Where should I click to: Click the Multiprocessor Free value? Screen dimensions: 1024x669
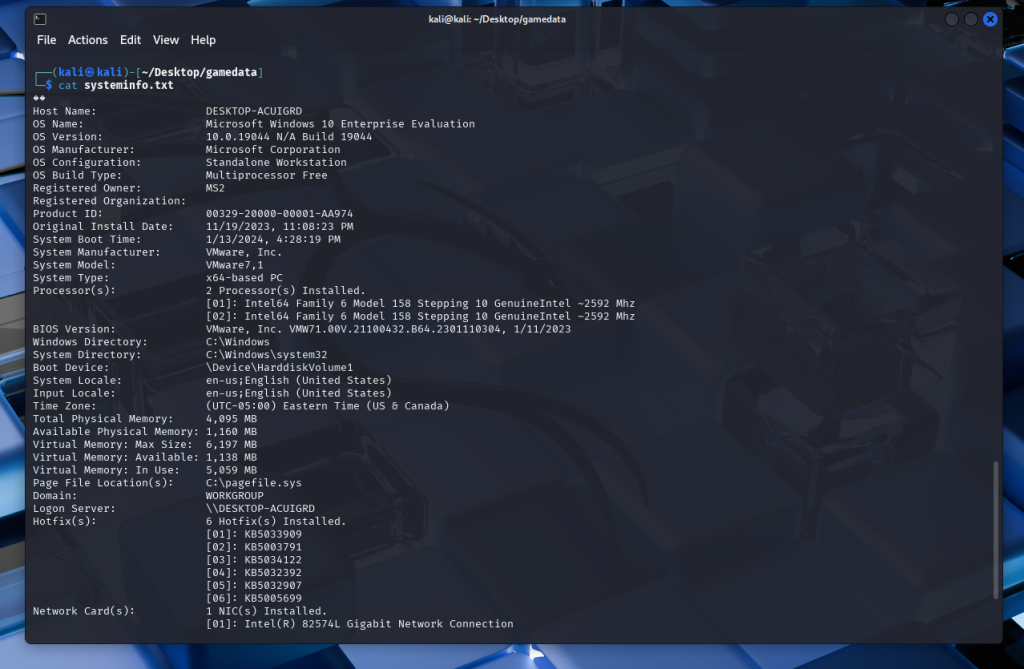(266, 175)
